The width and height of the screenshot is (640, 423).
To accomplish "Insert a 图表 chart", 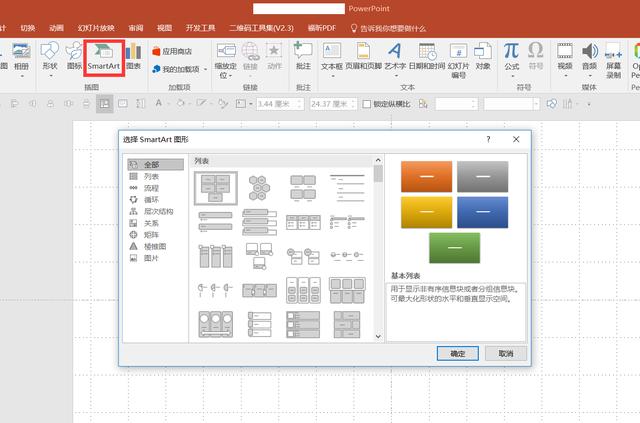I will point(133,56).
